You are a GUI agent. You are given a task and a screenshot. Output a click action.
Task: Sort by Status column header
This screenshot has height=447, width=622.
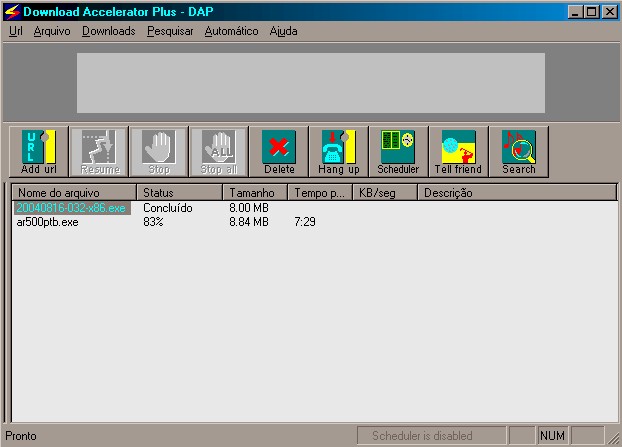pos(180,193)
